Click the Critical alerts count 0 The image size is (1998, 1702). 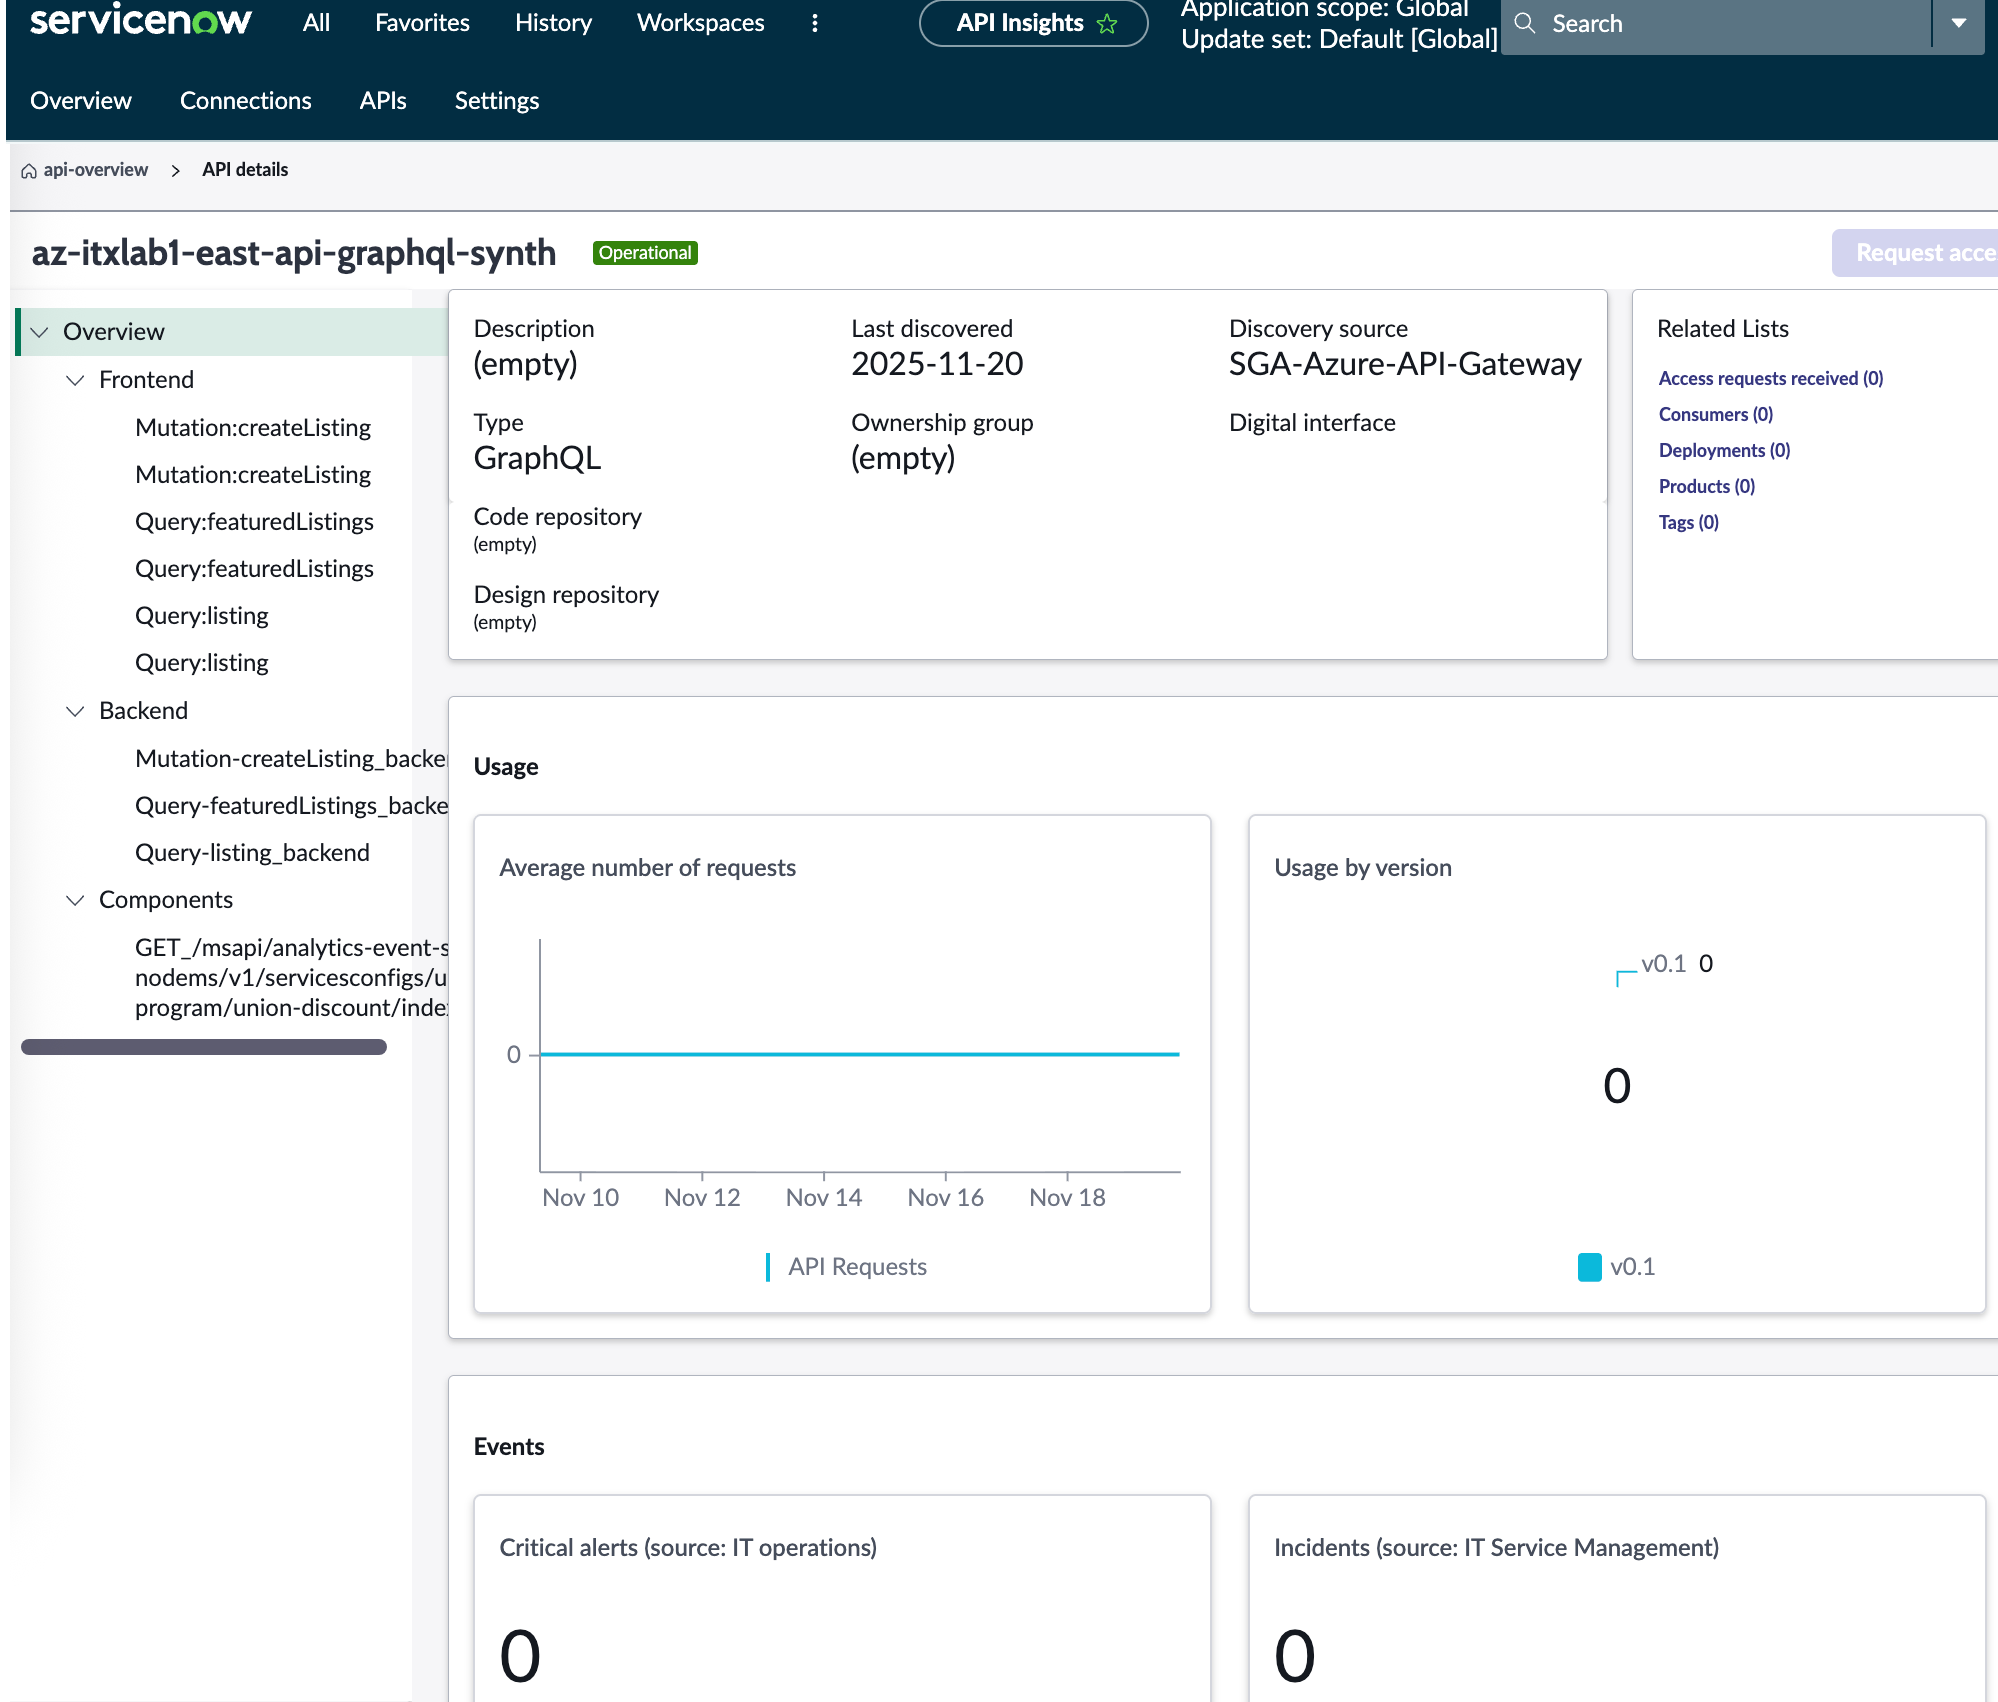(520, 1656)
